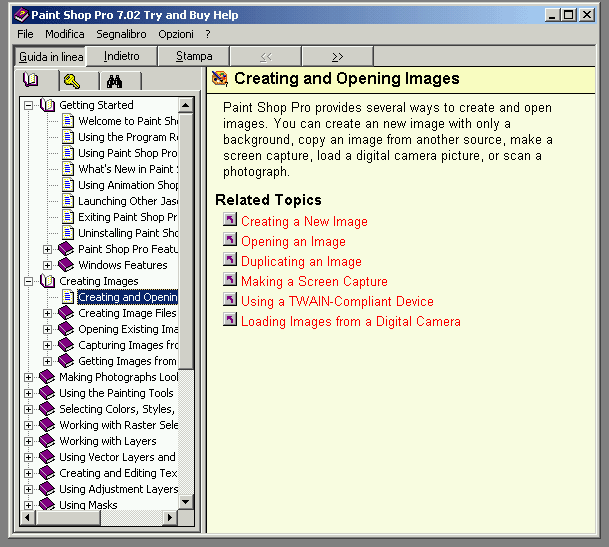The width and height of the screenshot is (609, 547).
Task: Click the page icon next to Using the Program
Action: [68, 137]
